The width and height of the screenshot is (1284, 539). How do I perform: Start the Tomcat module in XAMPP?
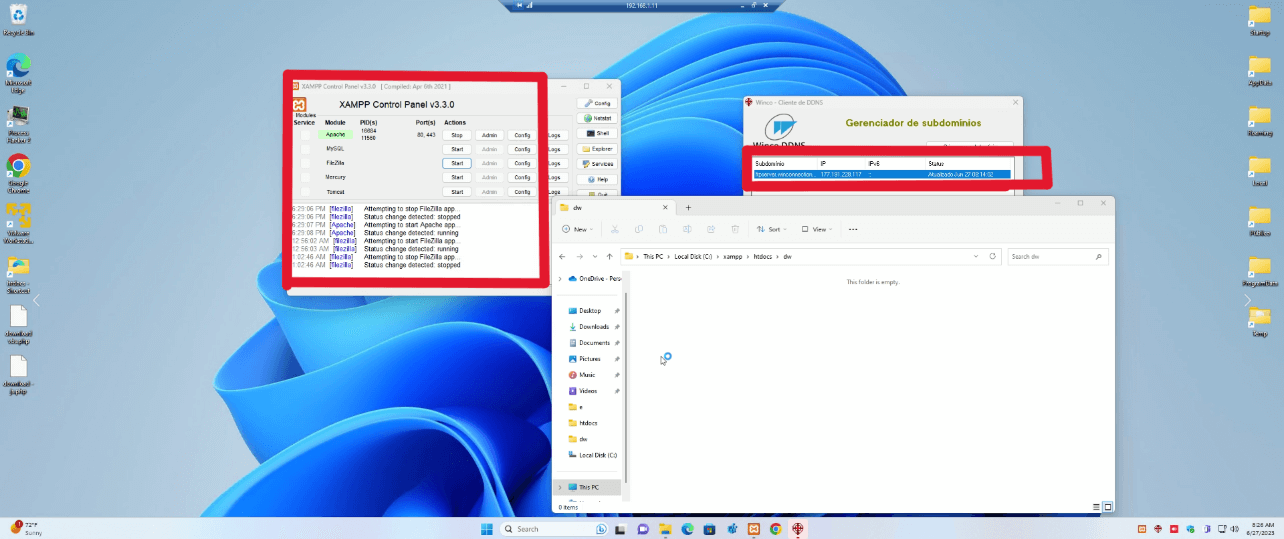point(456,191)
